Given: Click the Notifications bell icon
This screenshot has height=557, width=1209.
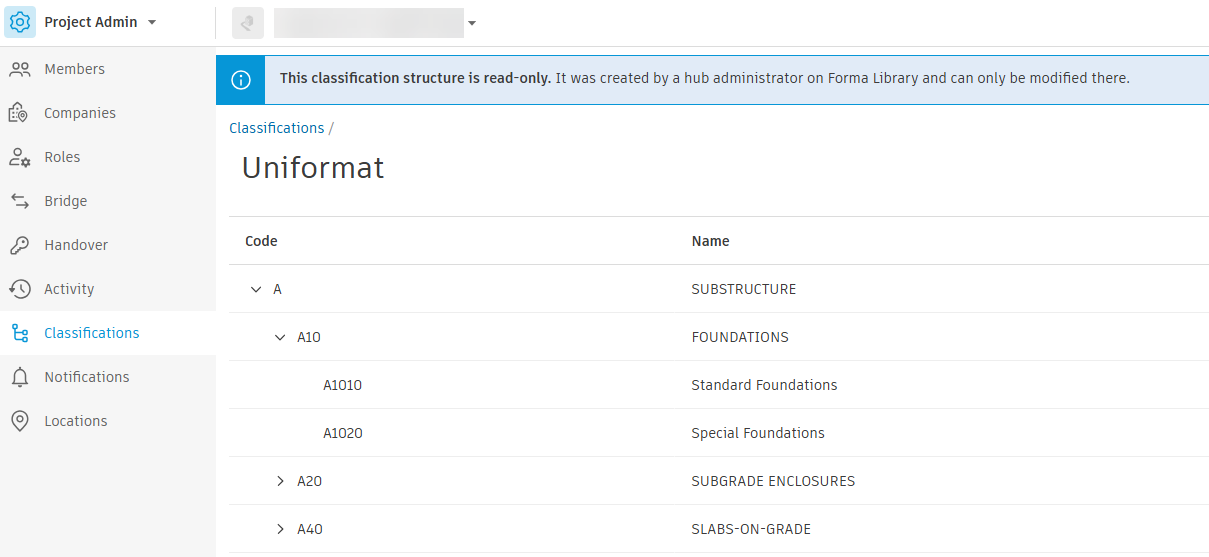Looking at the screenshot, I should point(20,377).
